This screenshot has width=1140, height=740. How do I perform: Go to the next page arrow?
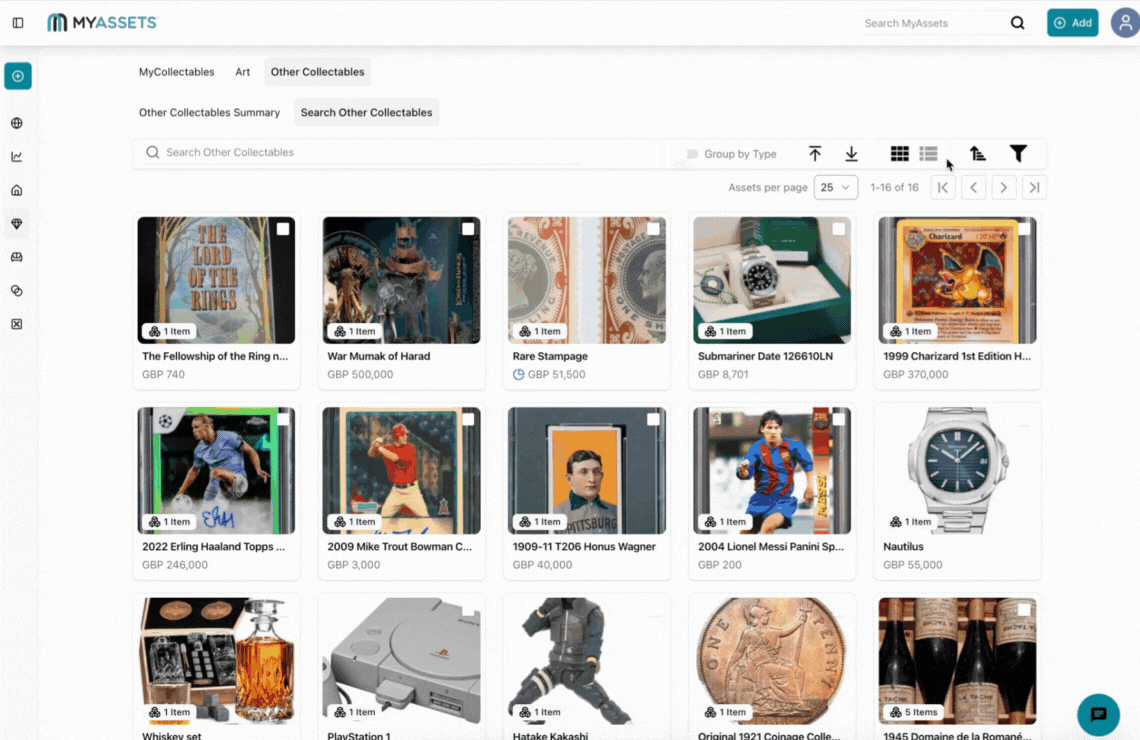coord(1004,187)
